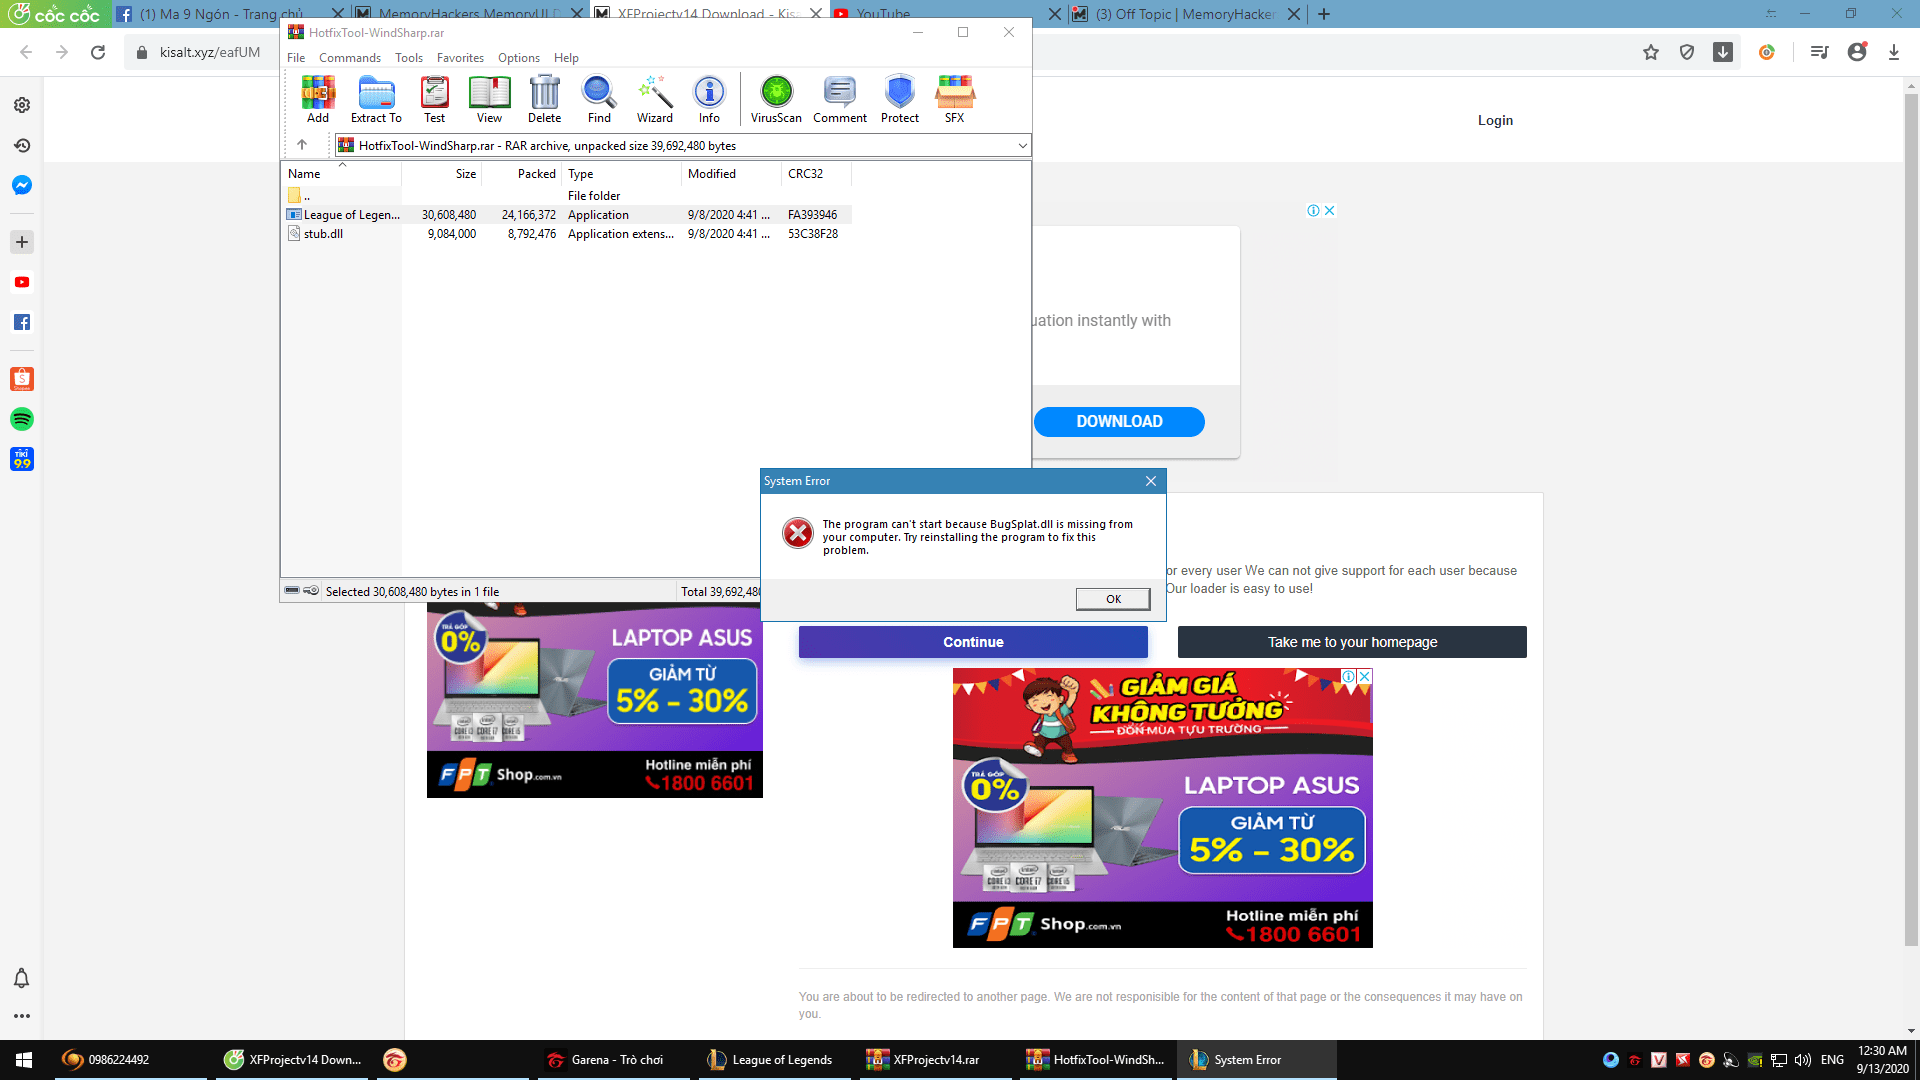Sort files by Packed column
Viewport: 1920px width, 1080px height.
[x=521, y=174]
